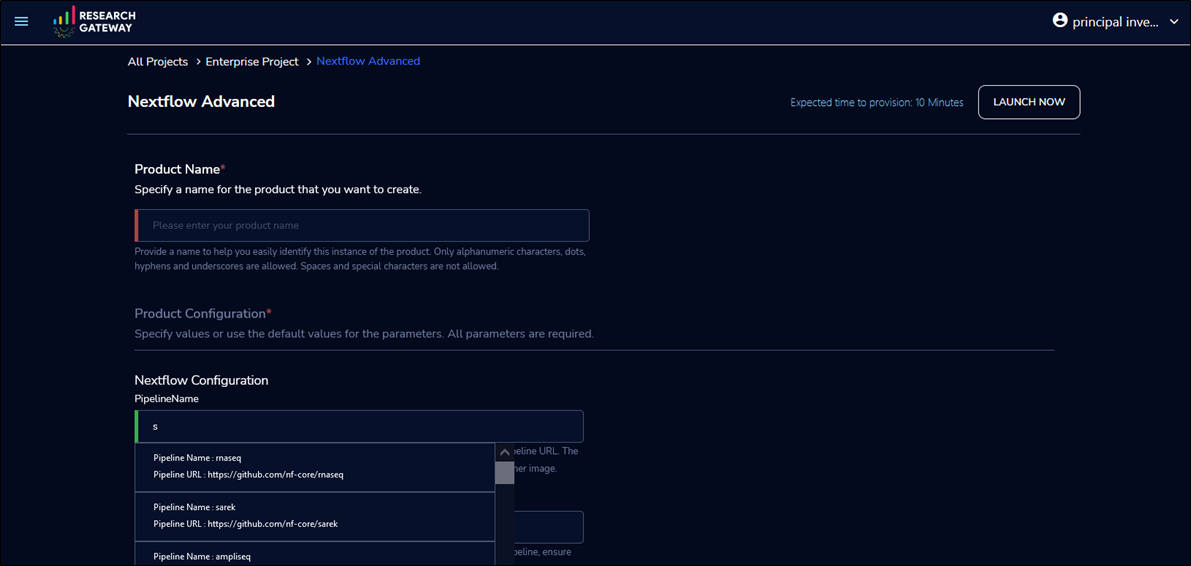Go to All Projects breadcrumb
Viewport: 1191px width, 566px height.
click(x=157, y=62)
